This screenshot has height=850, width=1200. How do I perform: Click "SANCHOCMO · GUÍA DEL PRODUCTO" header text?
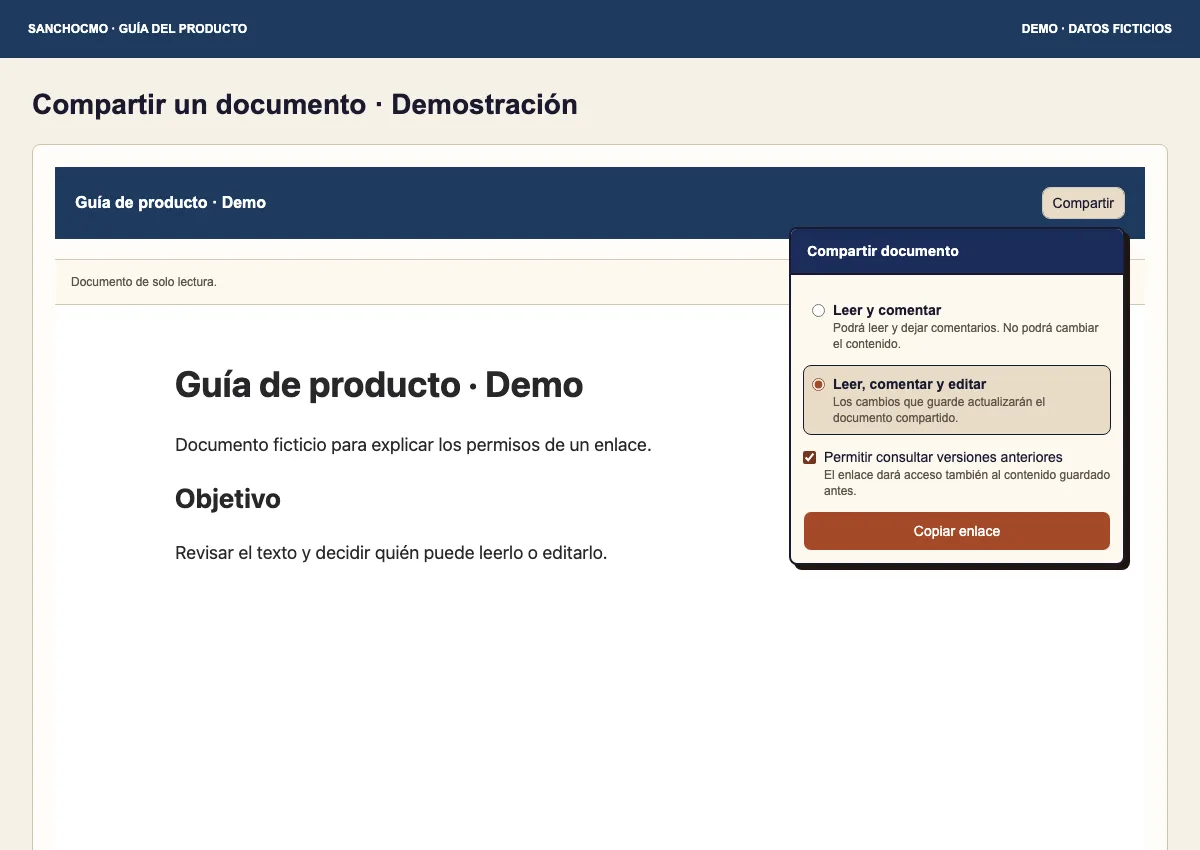click(138, 29)
